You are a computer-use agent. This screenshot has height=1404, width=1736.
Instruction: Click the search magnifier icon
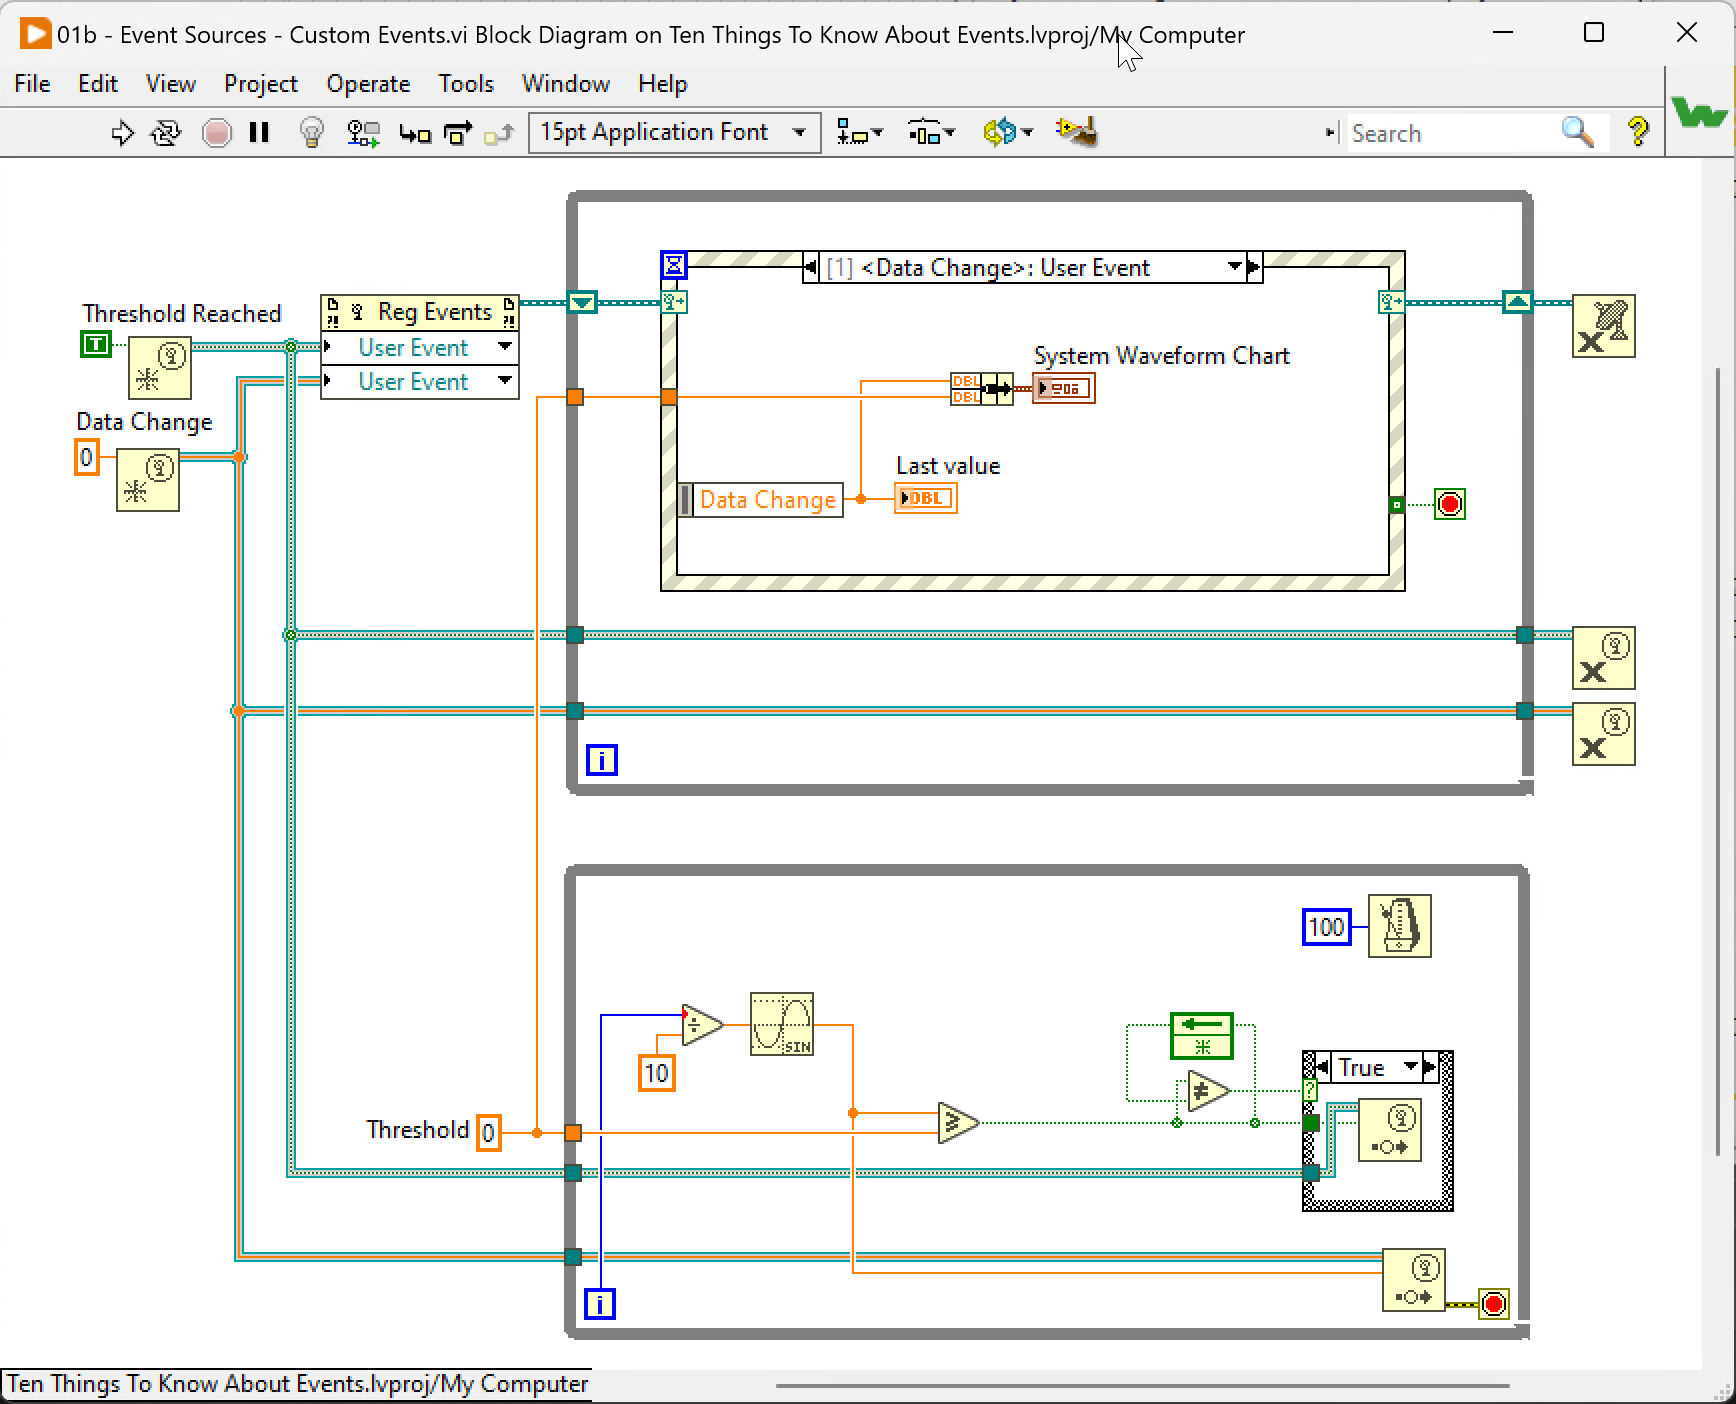(x=1577, y=132)
